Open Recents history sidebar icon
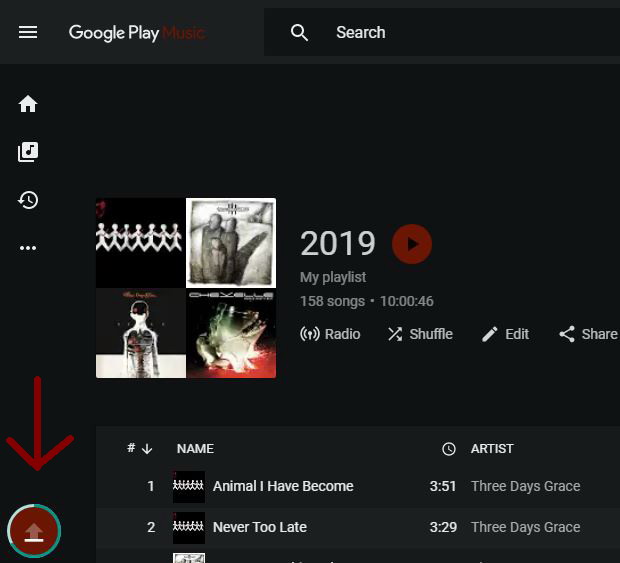The image size is (620, 563). (x=28, y=200)
